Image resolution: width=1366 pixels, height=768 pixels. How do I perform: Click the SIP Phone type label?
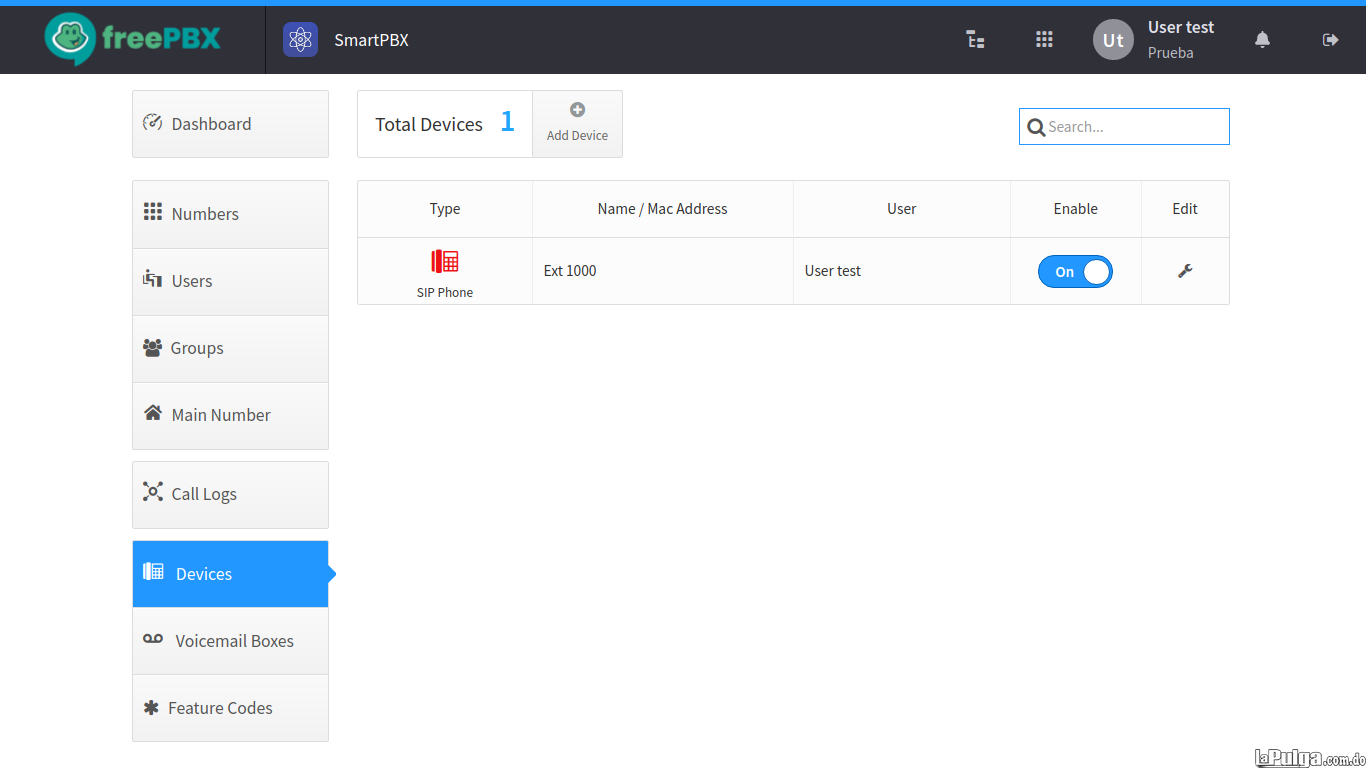click(445, 293)
